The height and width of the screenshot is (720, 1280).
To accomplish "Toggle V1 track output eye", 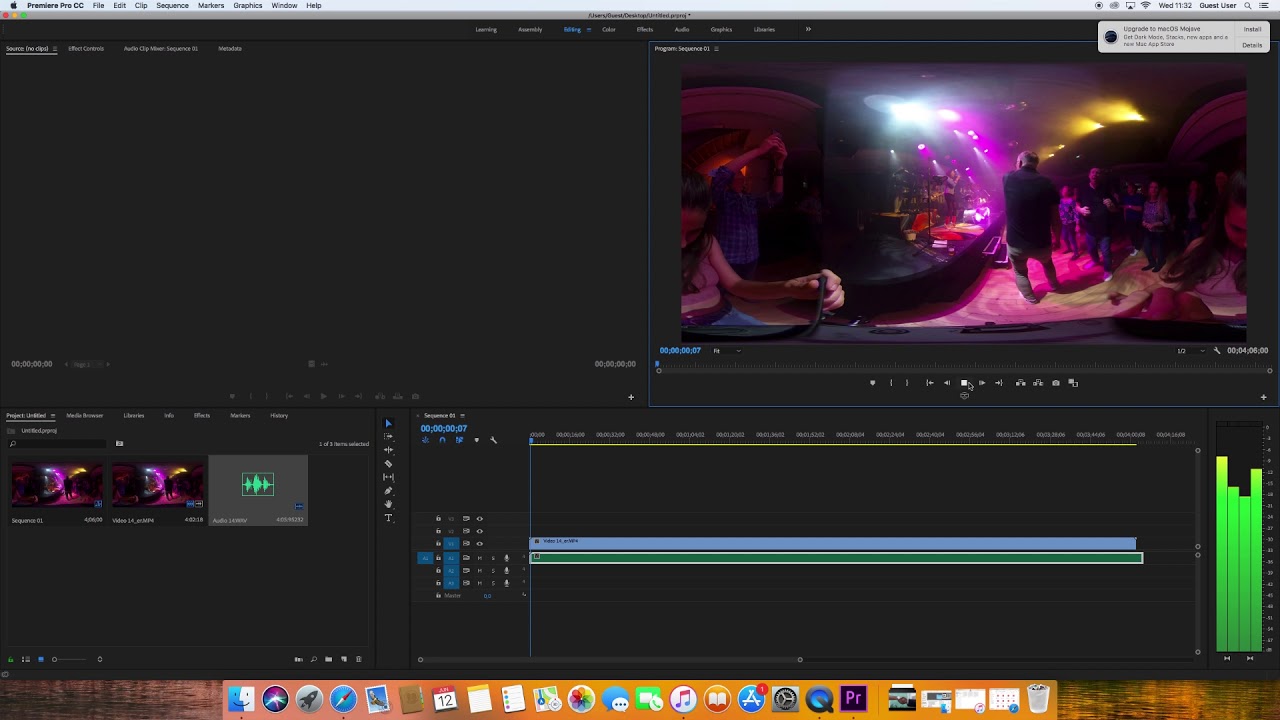I will click(x=479, y=544).
